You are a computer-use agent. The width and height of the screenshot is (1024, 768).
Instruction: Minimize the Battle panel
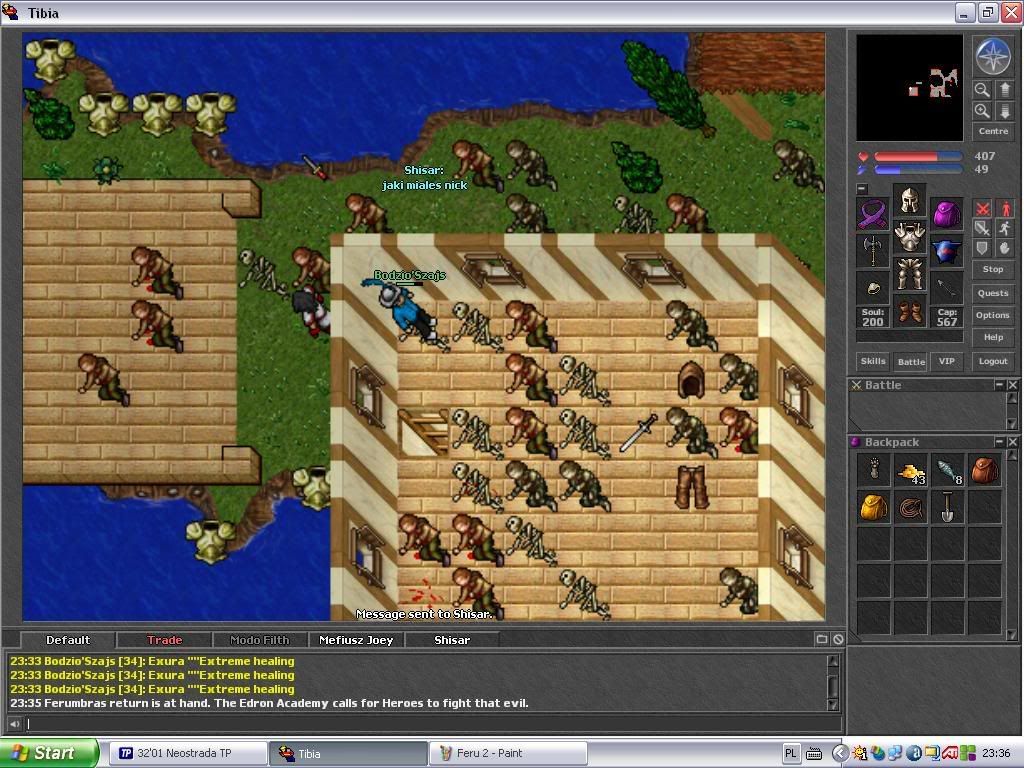pos(999,385)
